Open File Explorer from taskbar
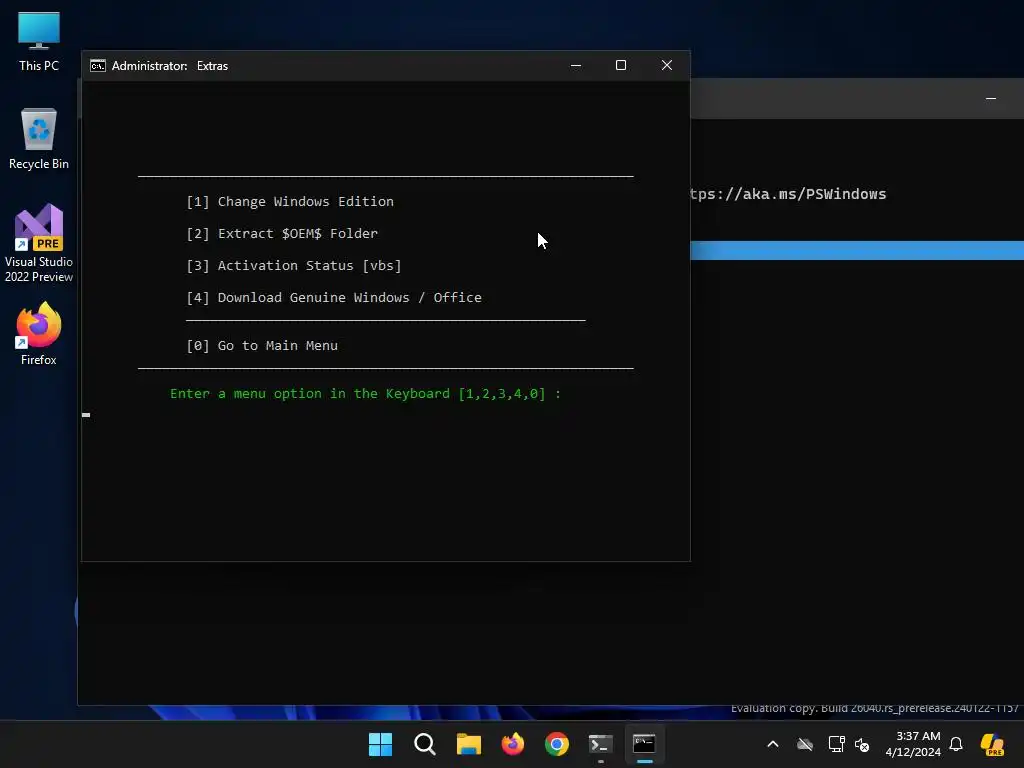This screenshot has height=768, width=1024. (468, 744)
